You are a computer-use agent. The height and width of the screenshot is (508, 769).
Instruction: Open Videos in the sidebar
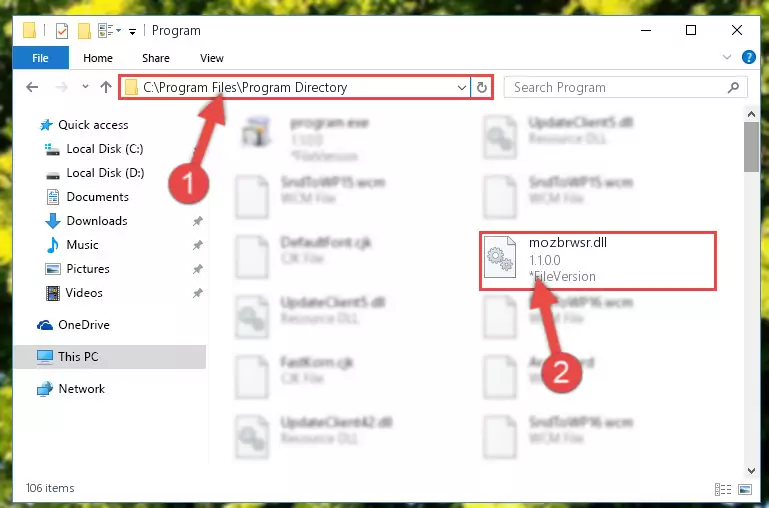pyautogui.click(x=84, y=293)
